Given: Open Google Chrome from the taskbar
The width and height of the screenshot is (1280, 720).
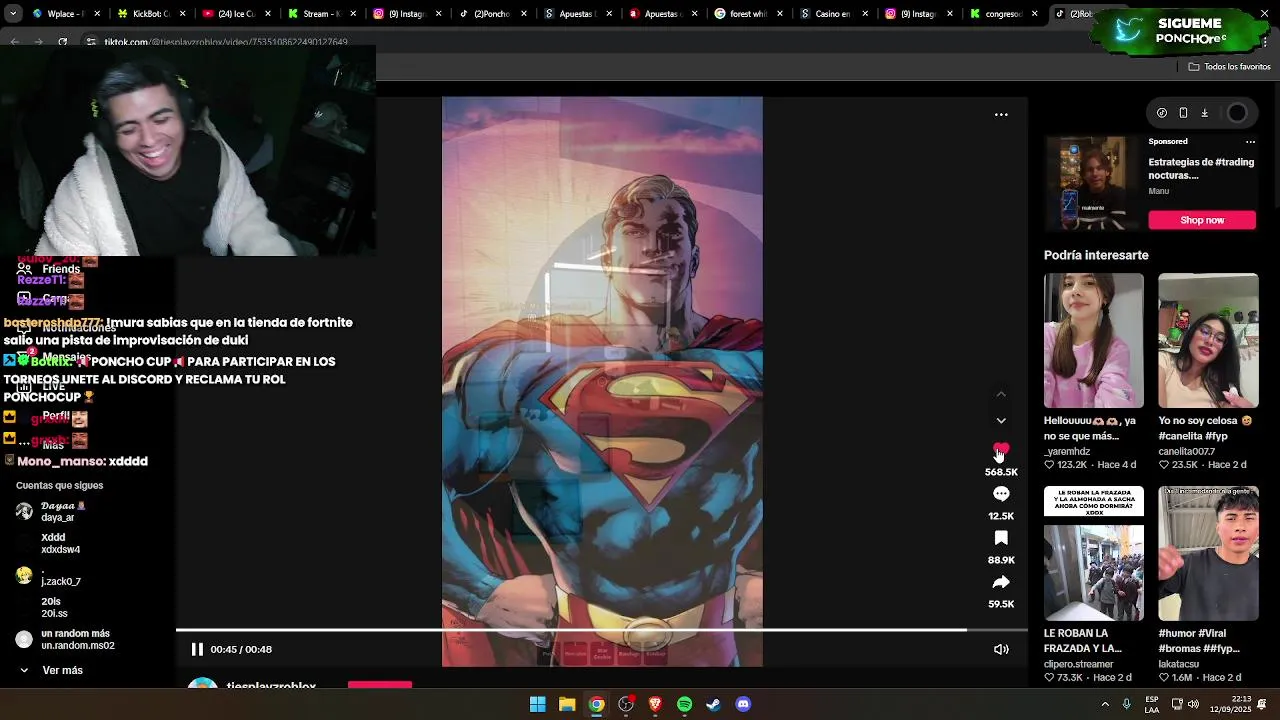Looking at the screenshot, I should [x=596, y=704].
